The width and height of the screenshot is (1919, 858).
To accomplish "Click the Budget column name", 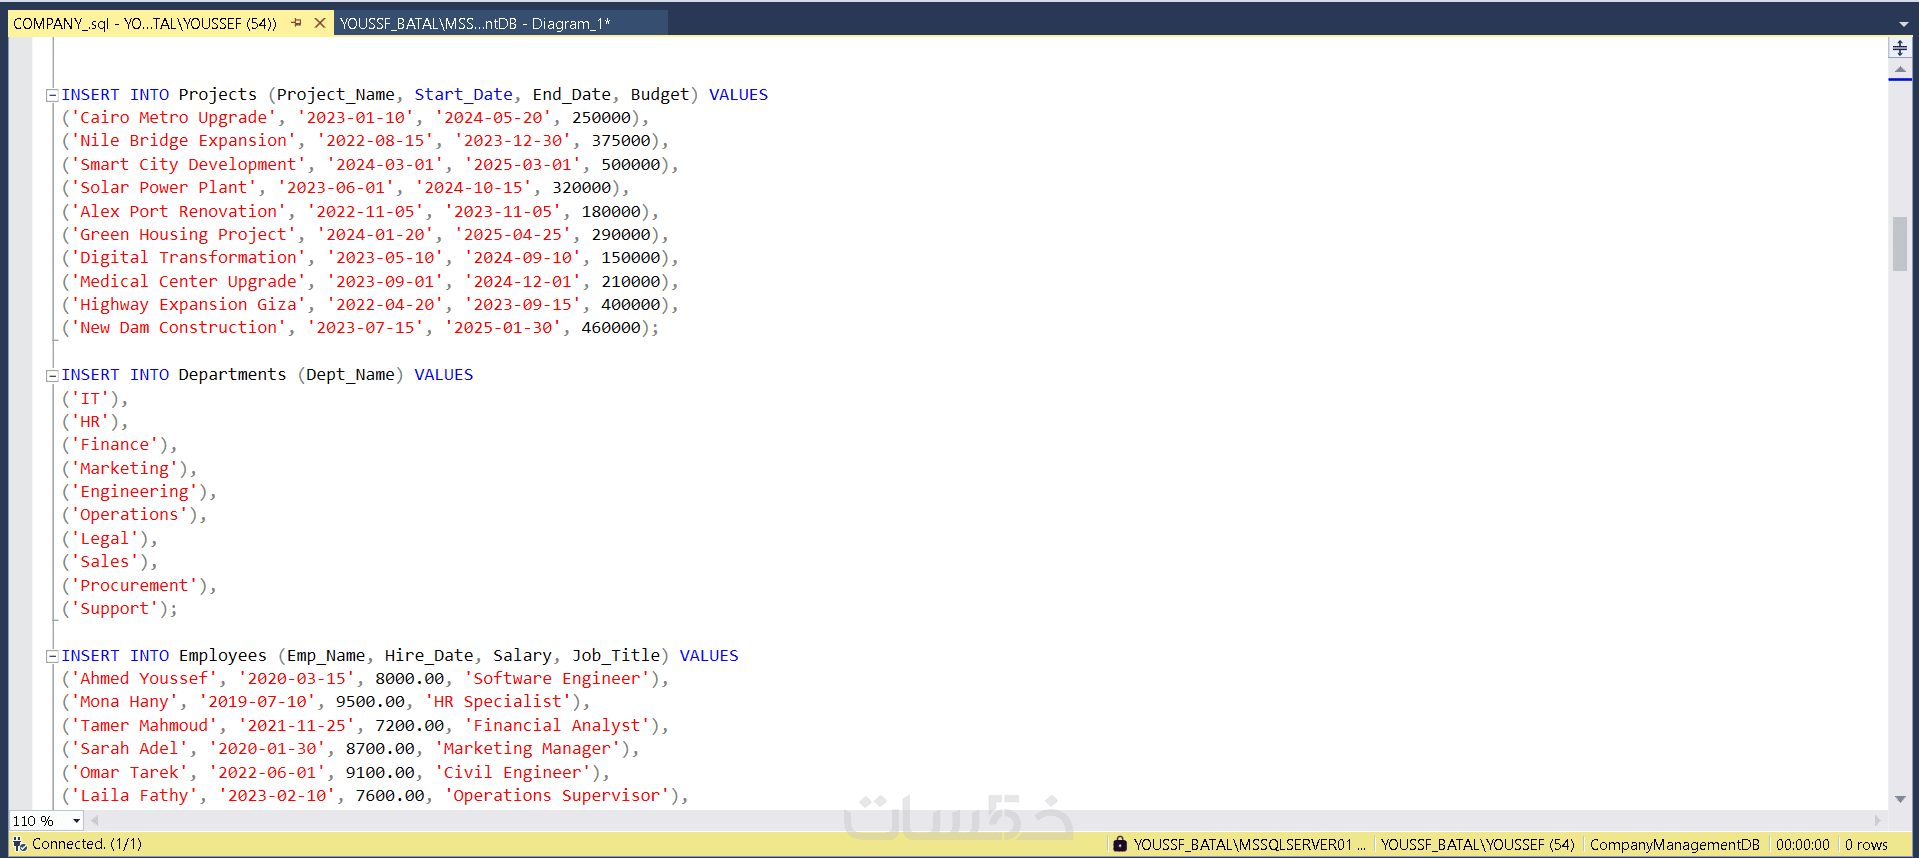I will click(659, 94).
